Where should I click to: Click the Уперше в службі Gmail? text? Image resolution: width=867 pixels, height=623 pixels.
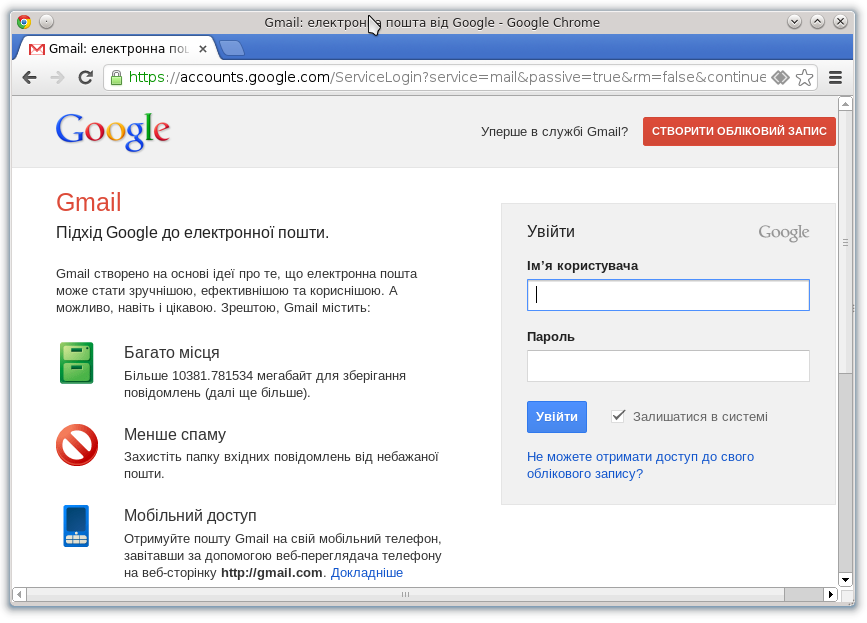[555, 132]
